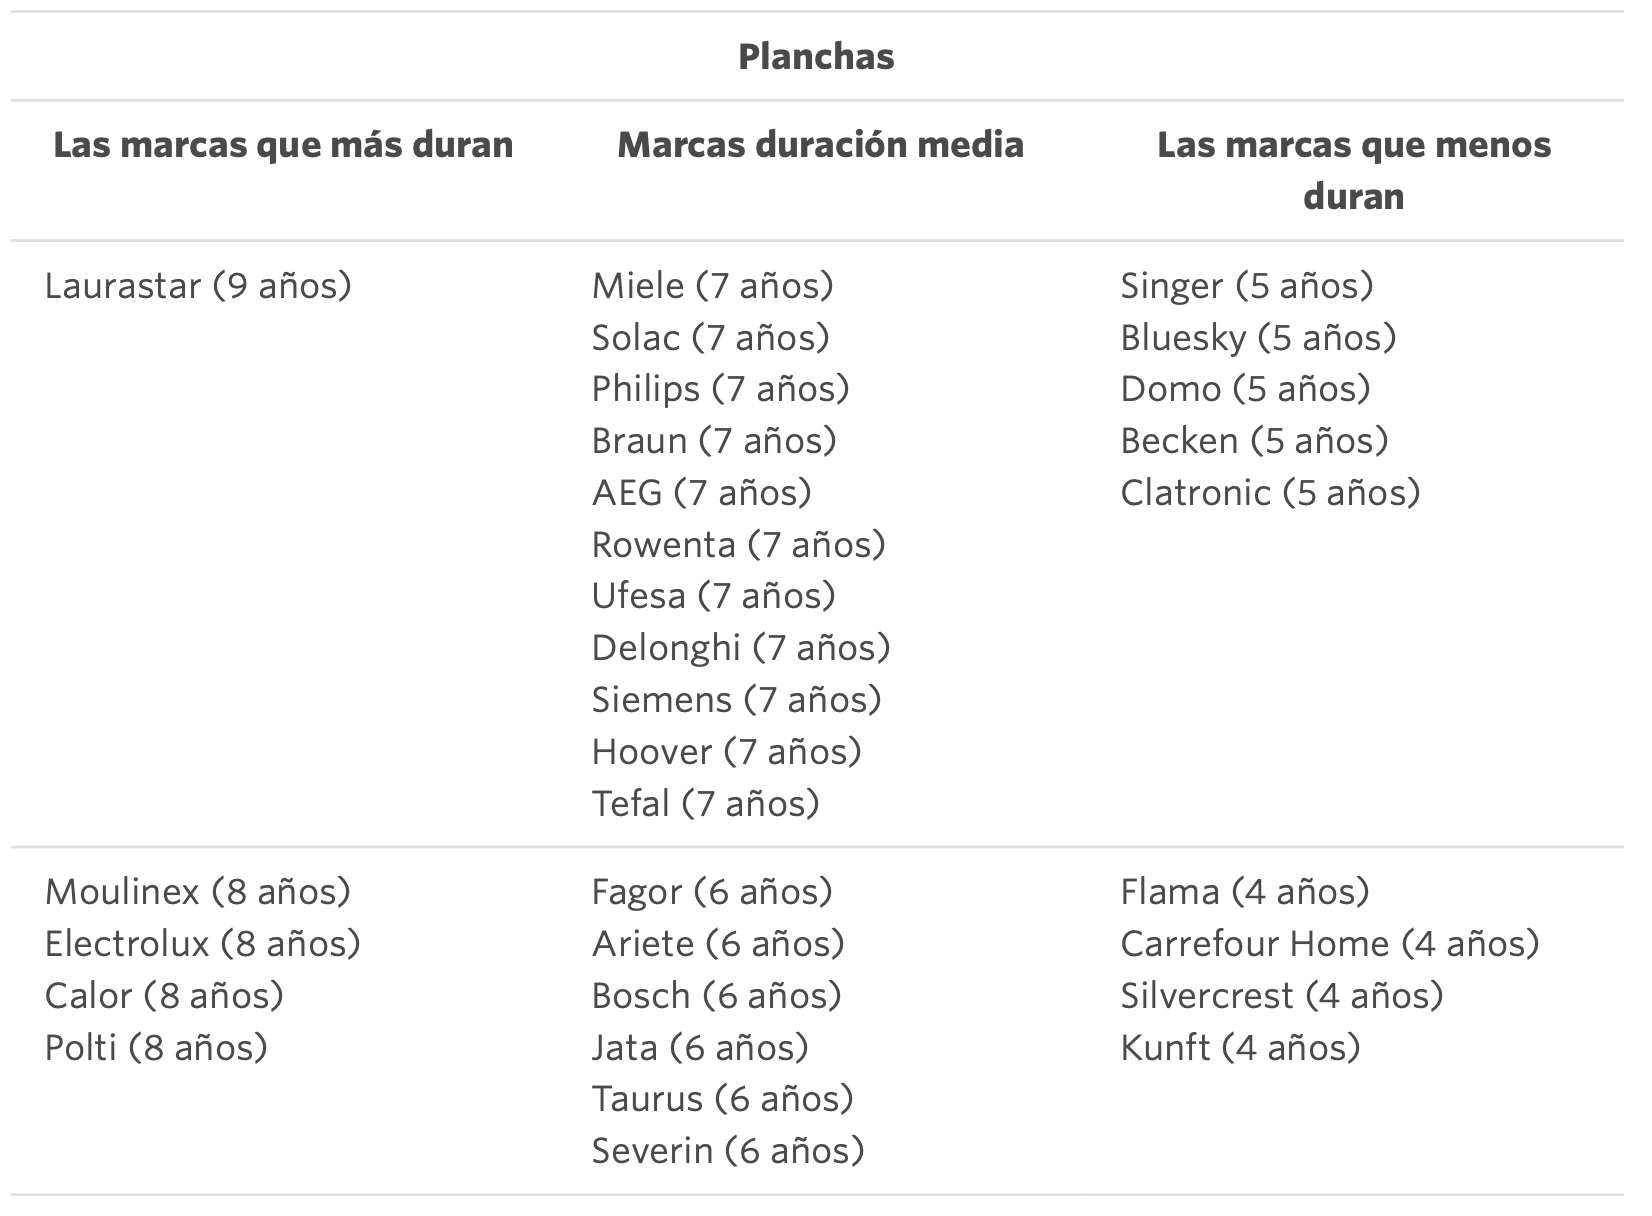
Task: Click the Electrolux (8 años) text
Action: pyautogui.click(x=202, y=944)
